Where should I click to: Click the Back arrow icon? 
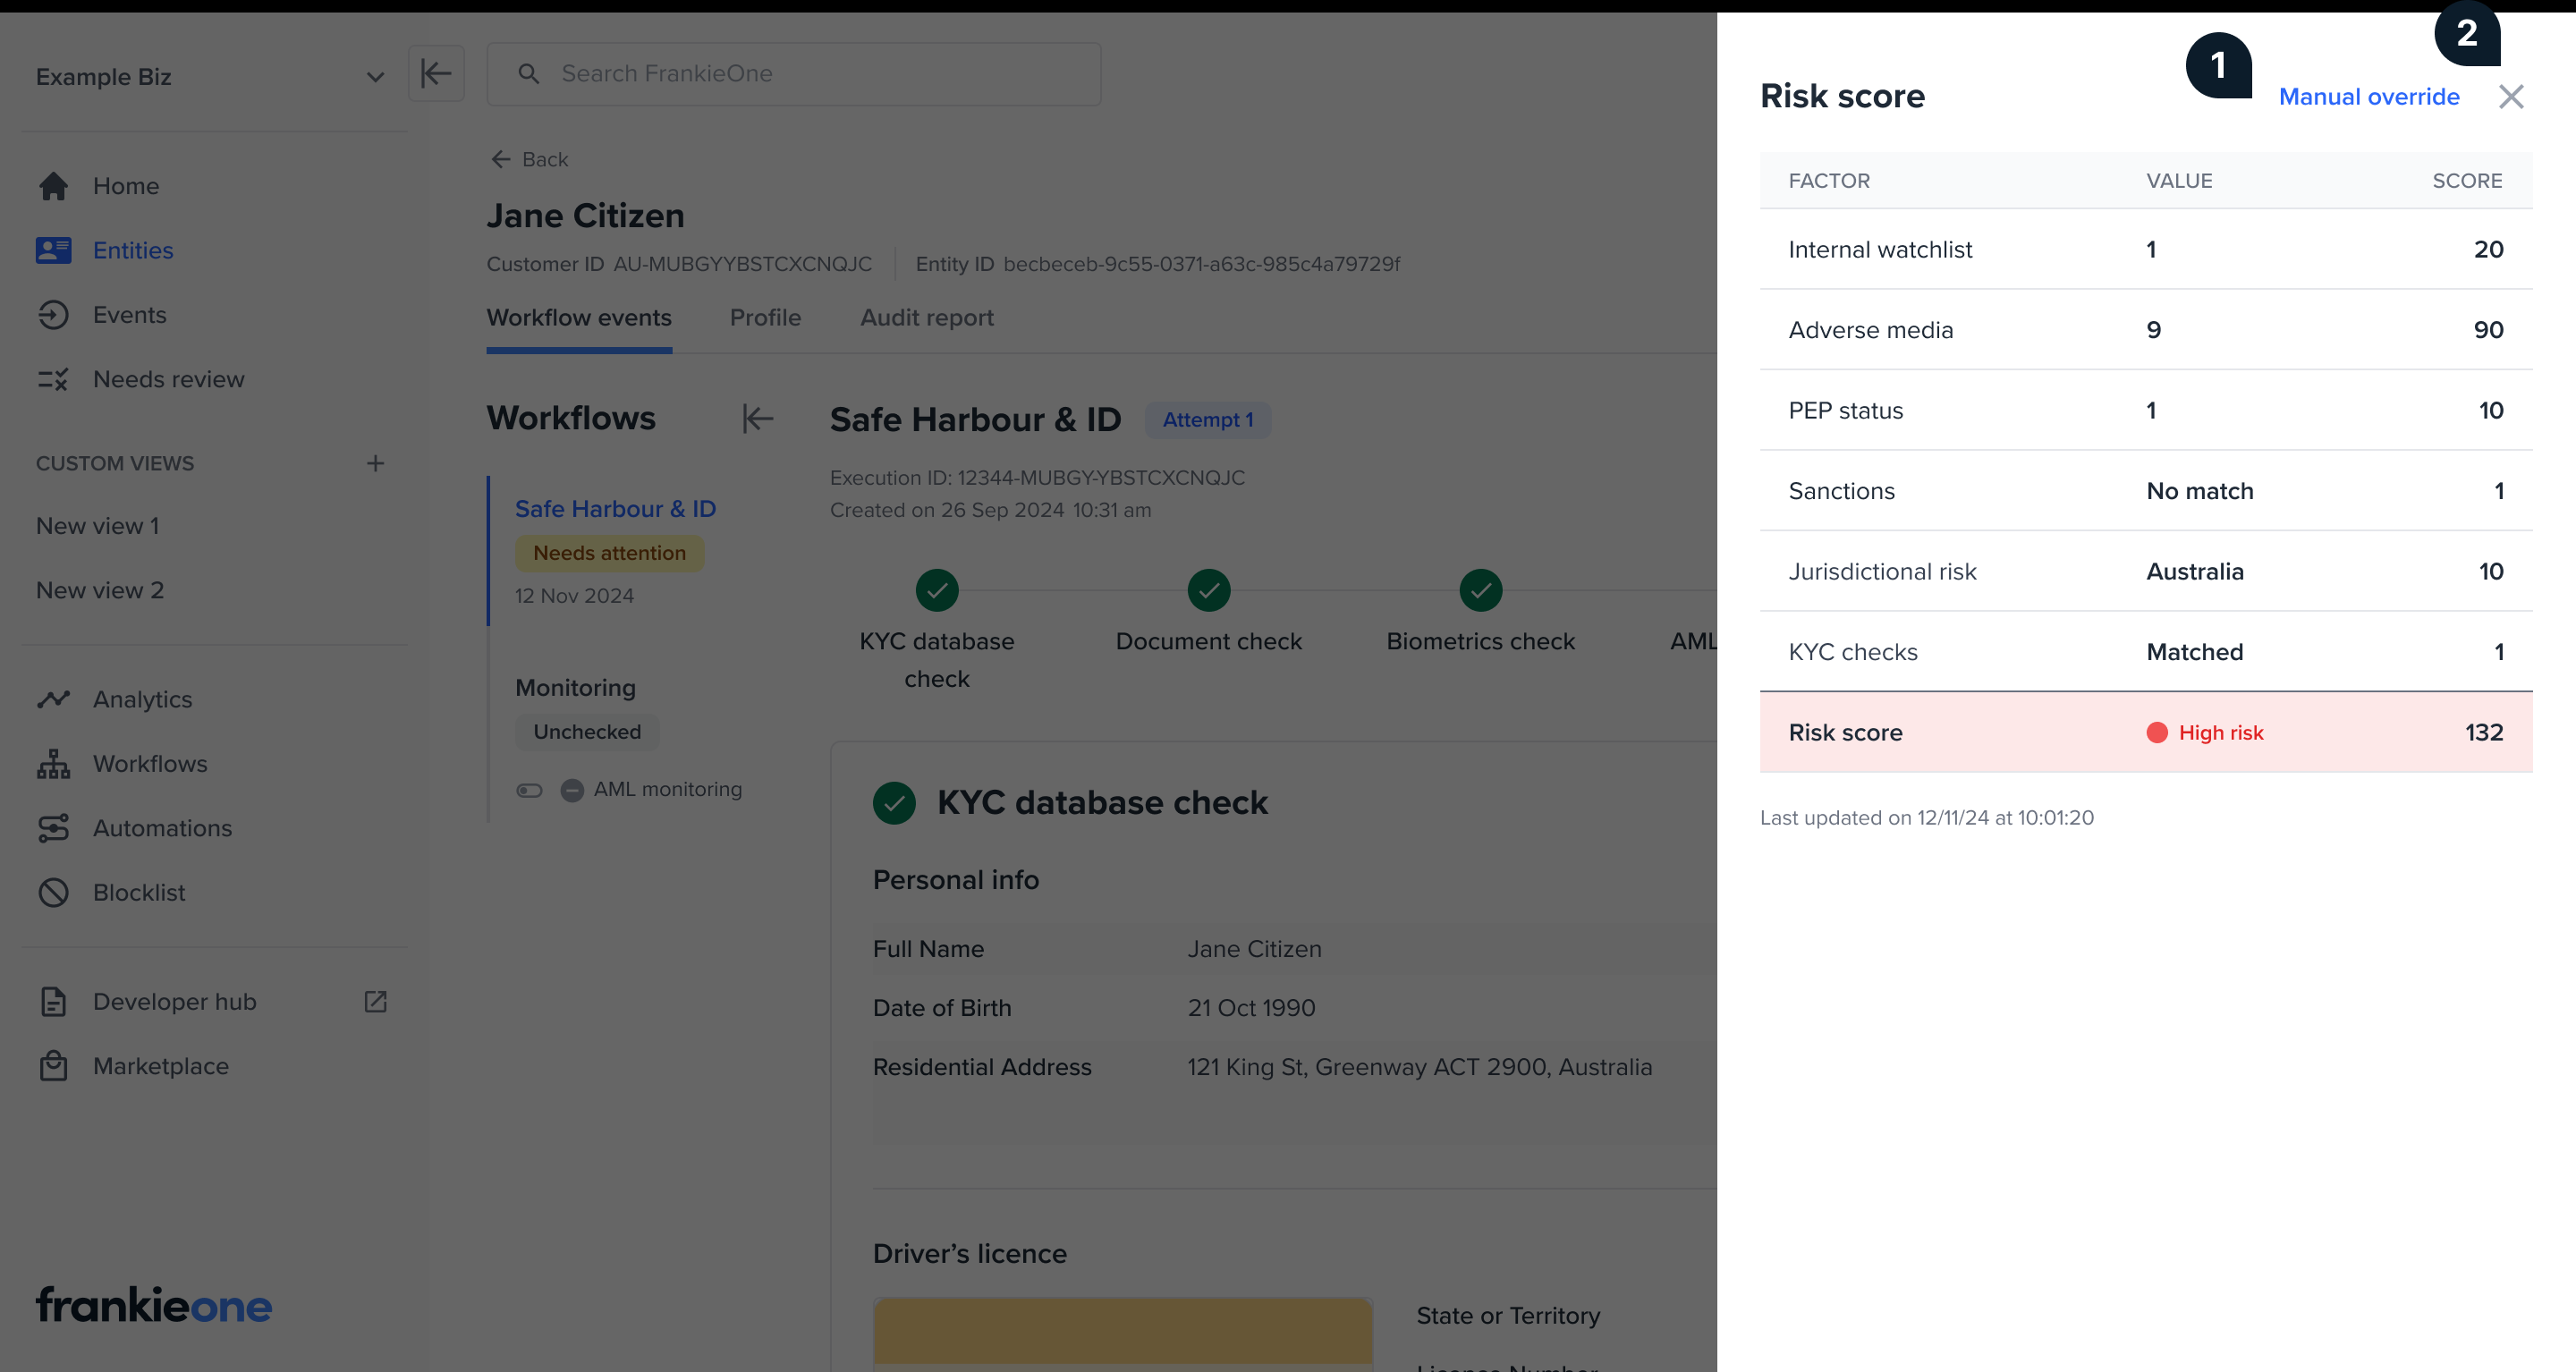(500, 159)
